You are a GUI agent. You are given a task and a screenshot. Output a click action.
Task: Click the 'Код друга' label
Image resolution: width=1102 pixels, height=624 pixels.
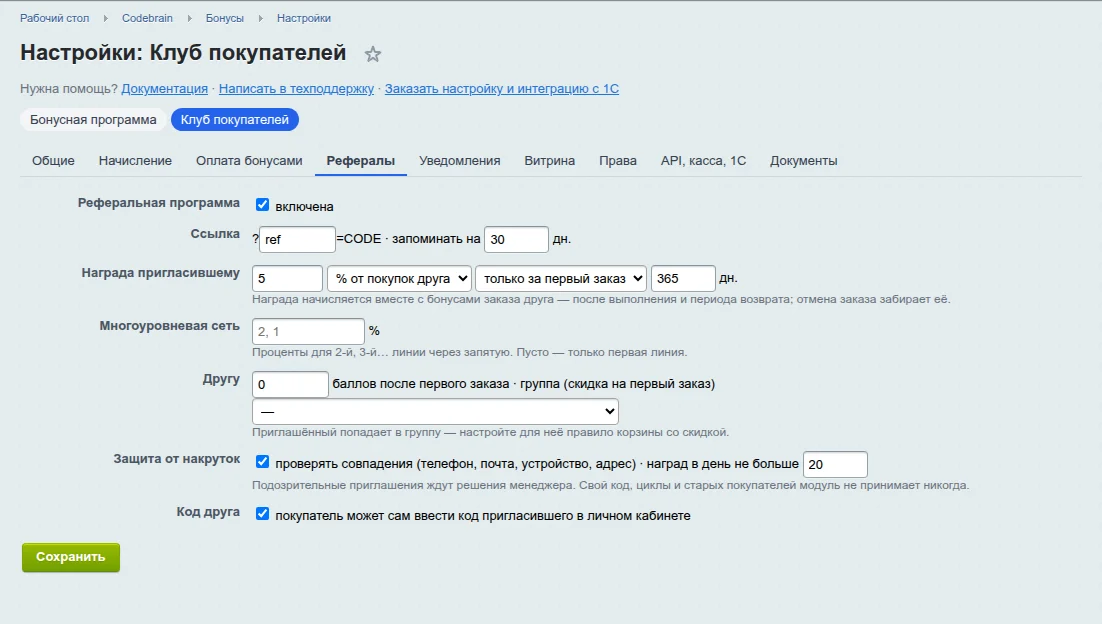point(208,512)
